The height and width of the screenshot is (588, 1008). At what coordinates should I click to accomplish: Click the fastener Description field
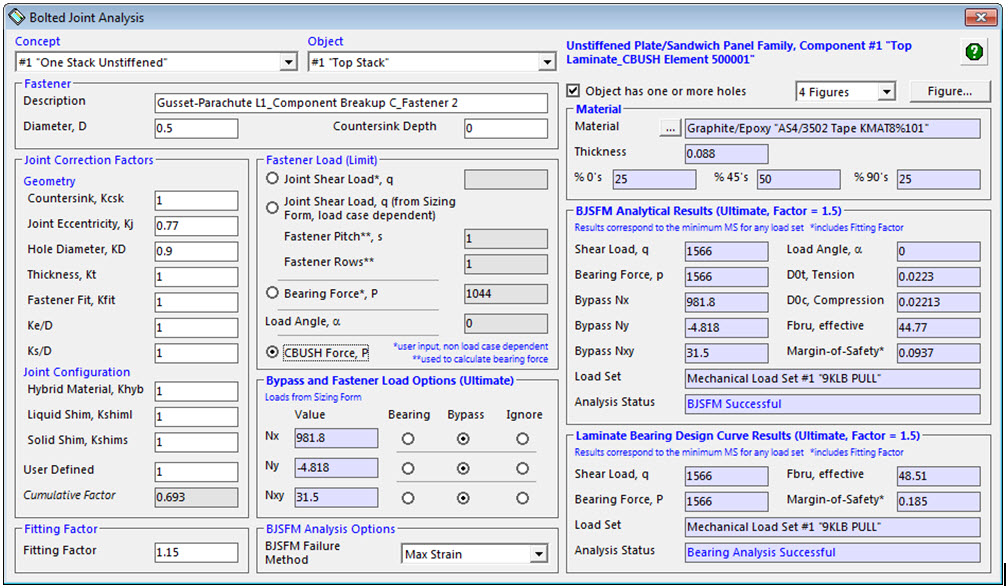click(351, 103)
